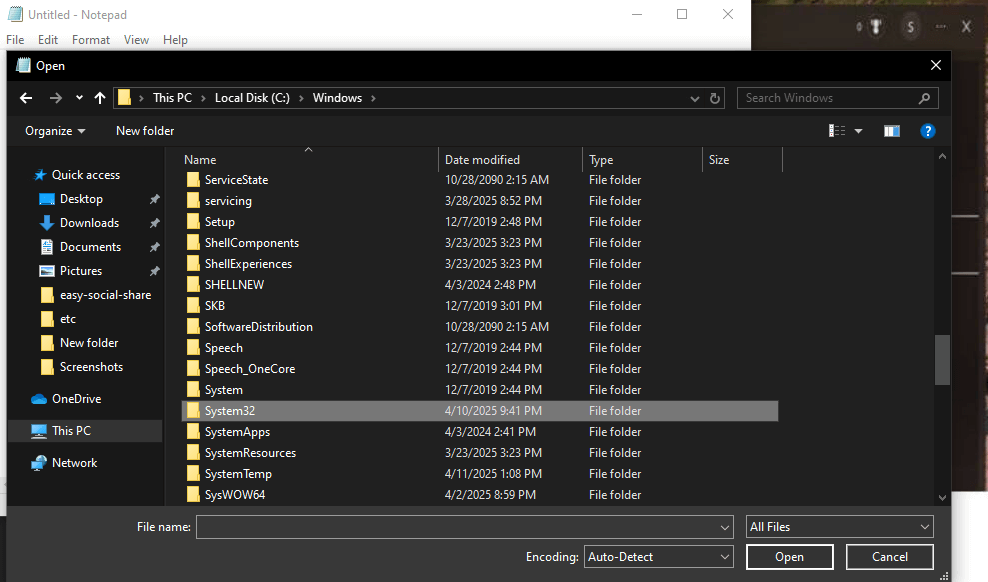Select SysWOW64 folder
988x582 pixels.
[234, 494]
